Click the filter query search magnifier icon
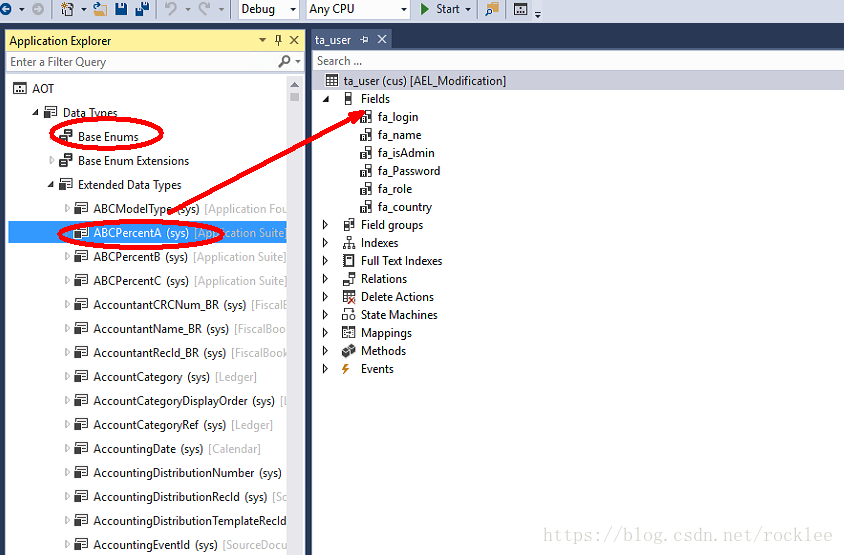 (x=284, y=61)
